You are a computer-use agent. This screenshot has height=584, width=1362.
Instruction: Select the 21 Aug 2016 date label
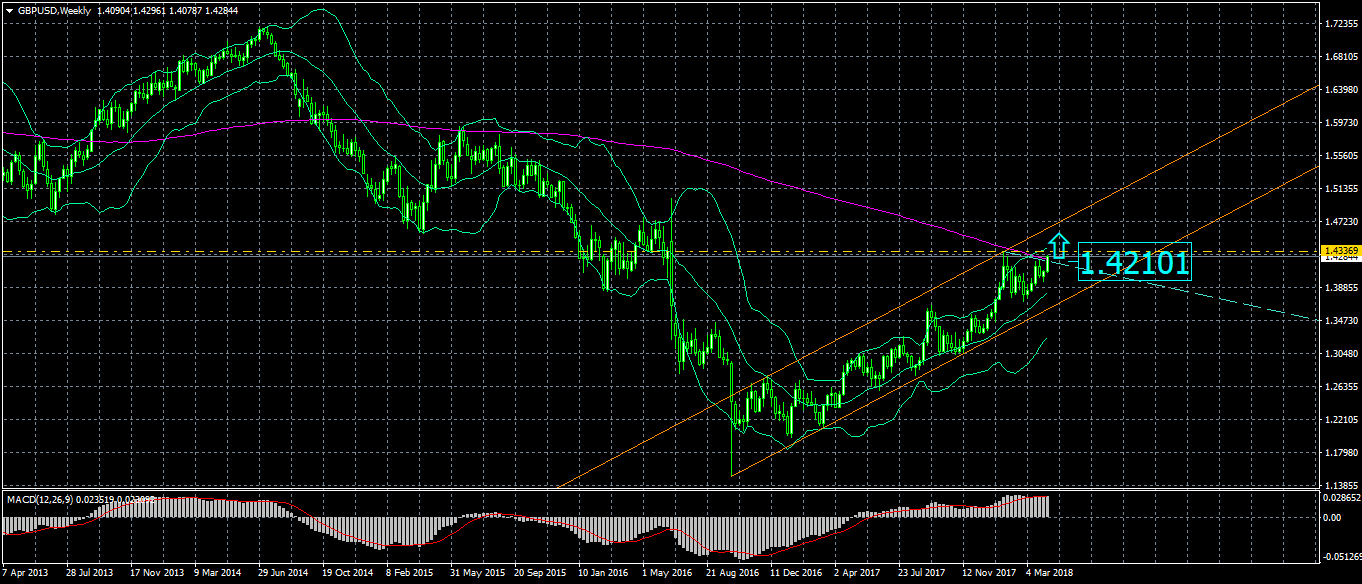[731, 574]
